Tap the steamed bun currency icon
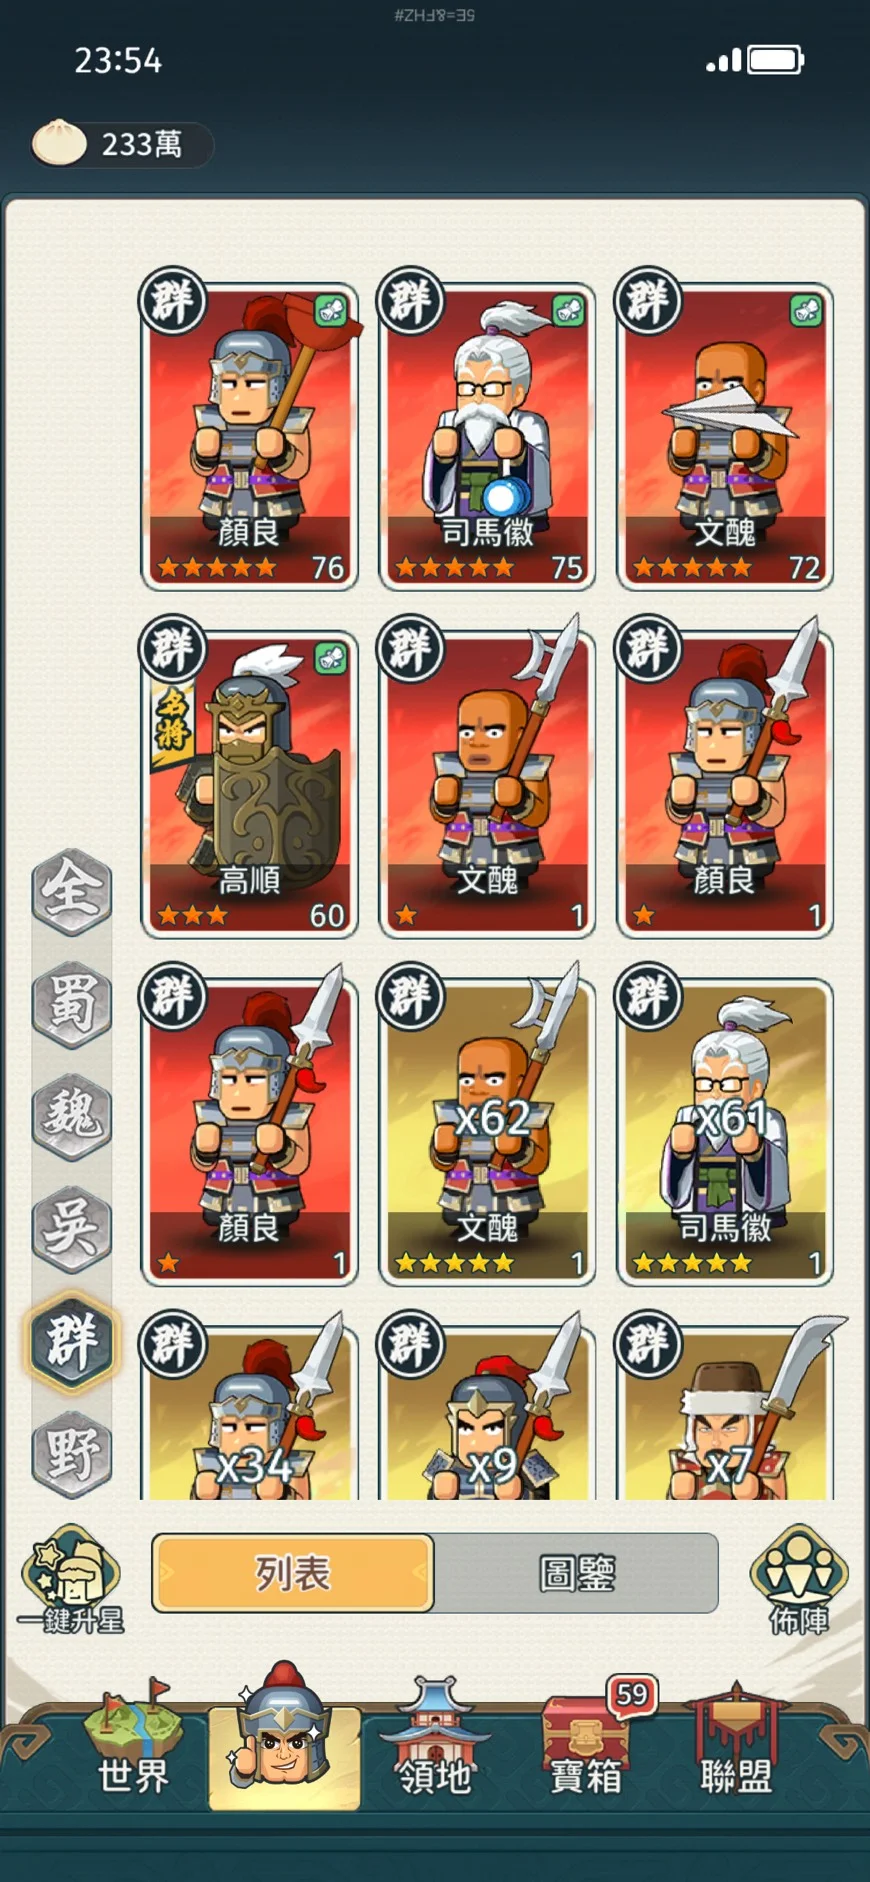 pos(60,143)
